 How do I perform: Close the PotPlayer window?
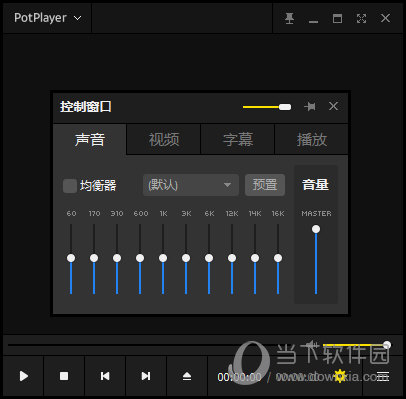point(385,18)
